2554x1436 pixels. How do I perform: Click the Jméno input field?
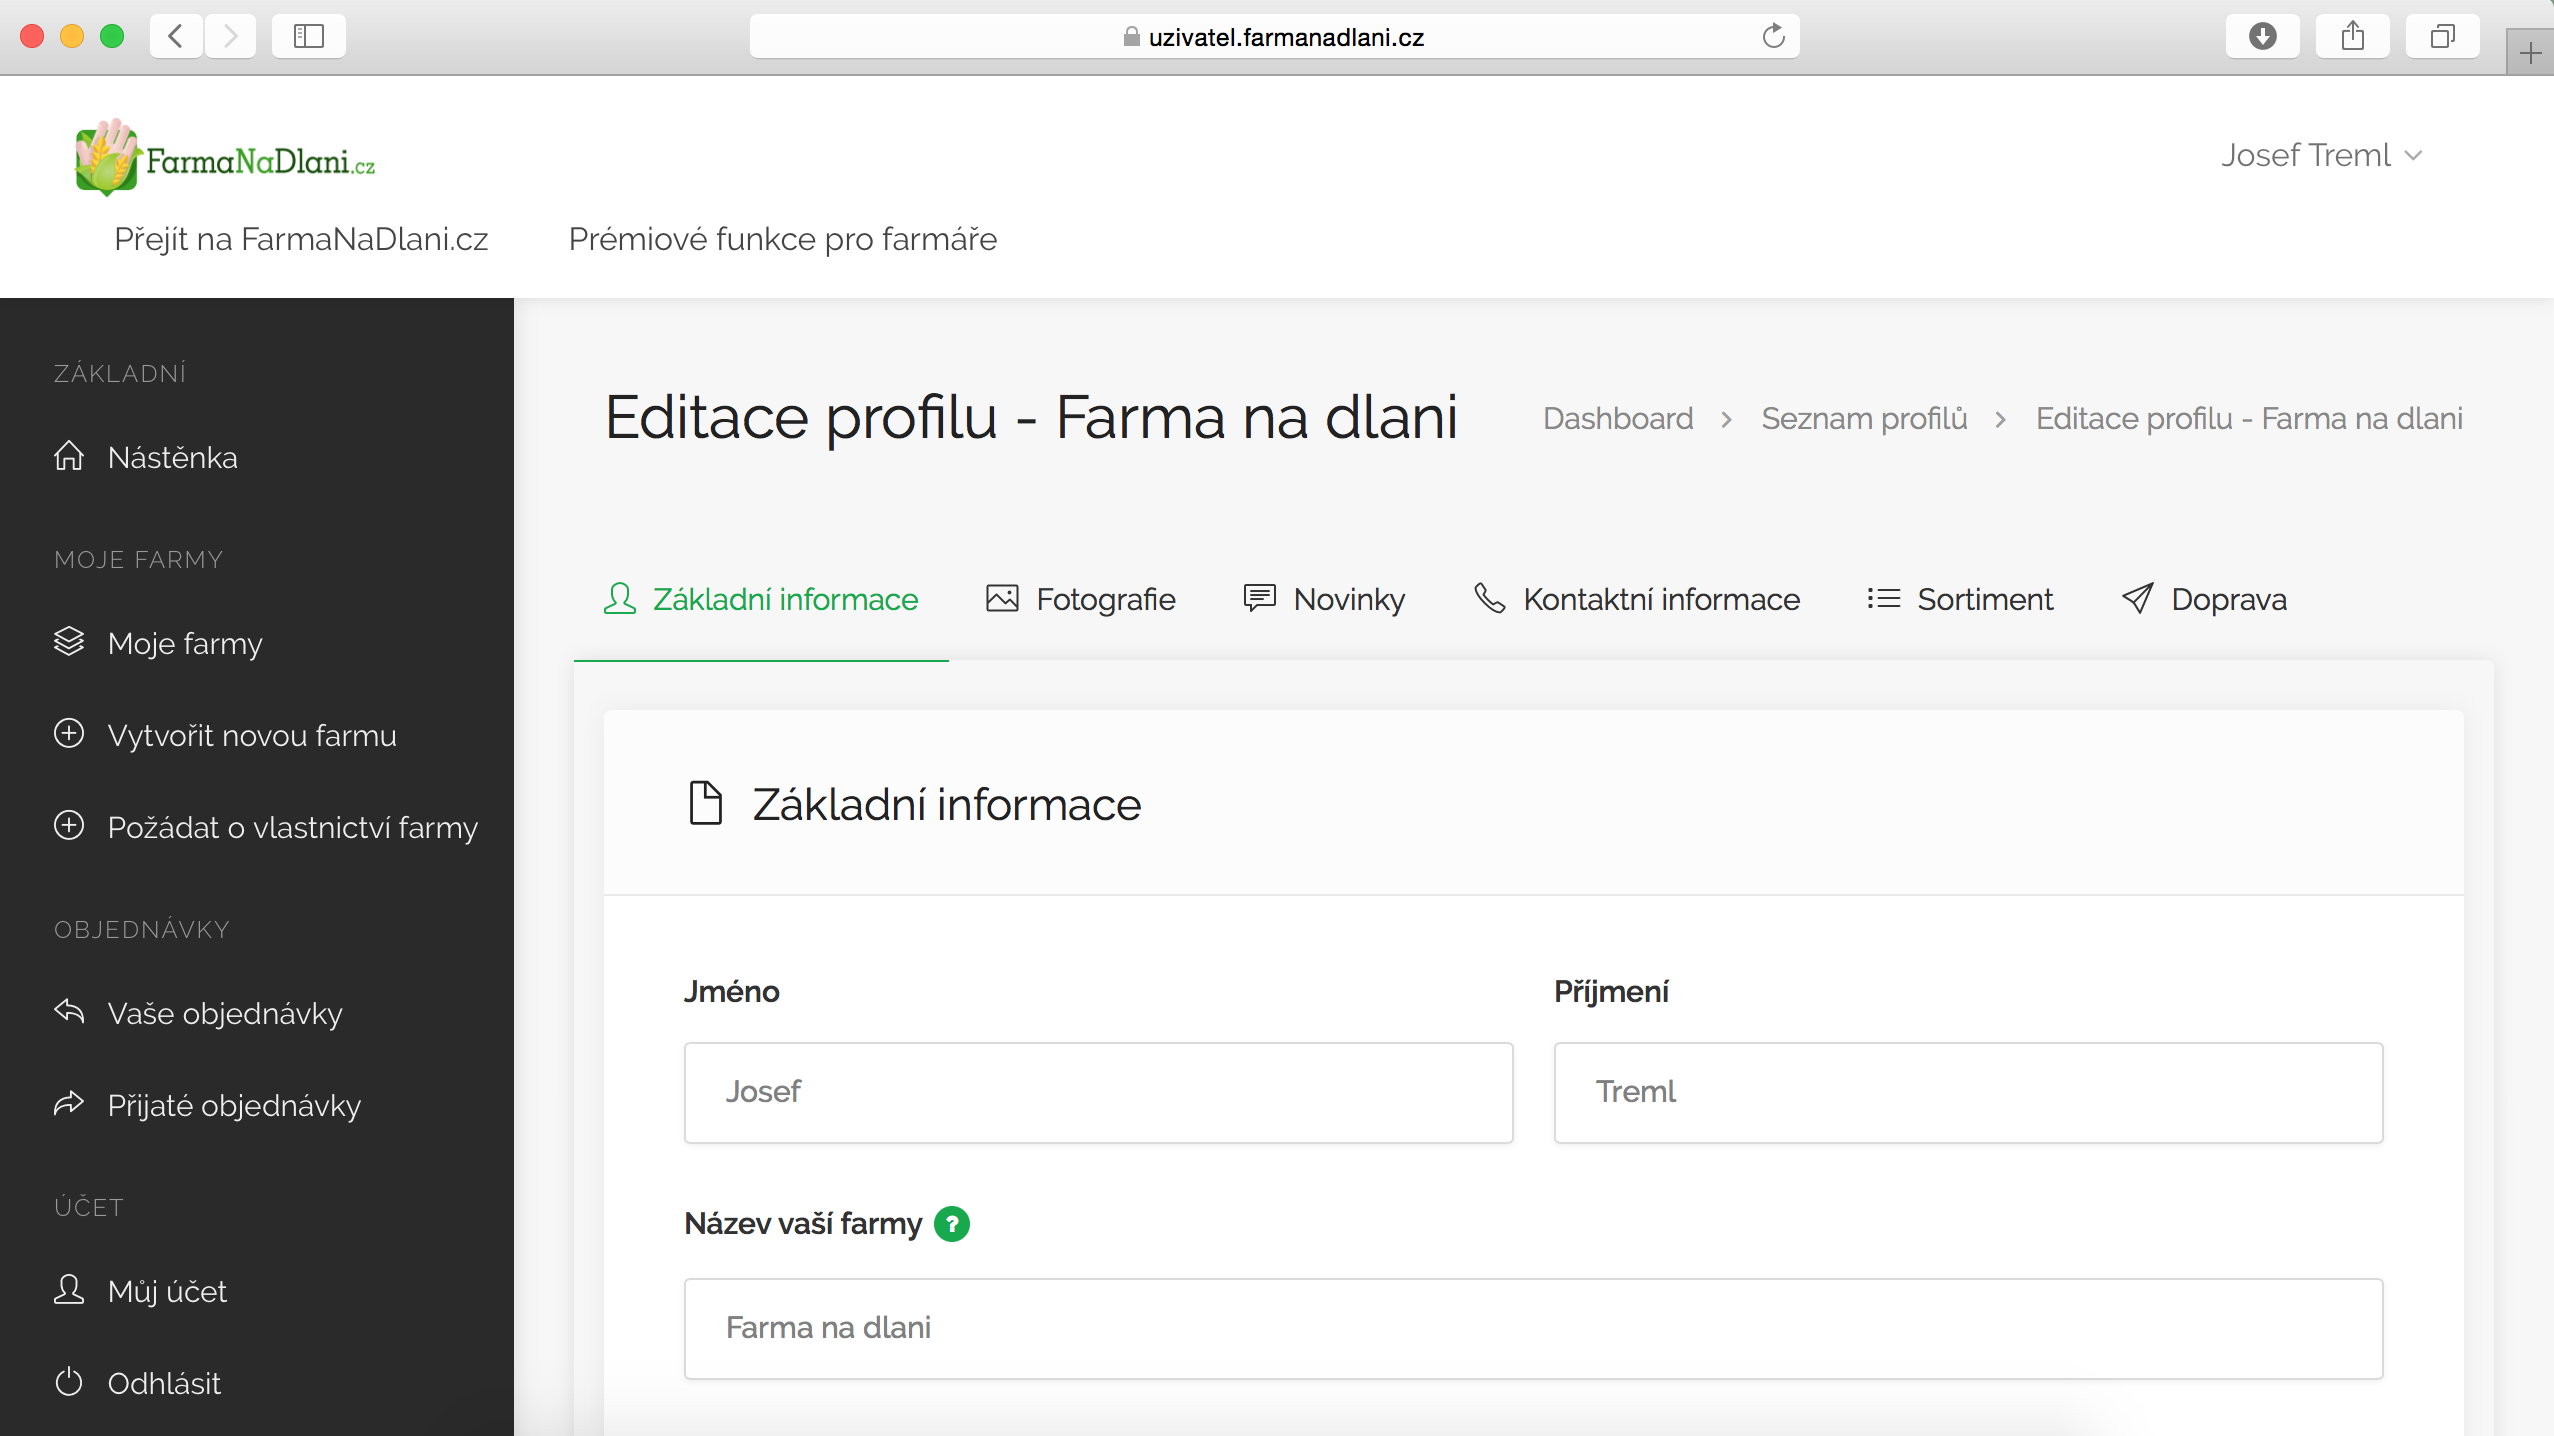[x=1098, y=1092]
